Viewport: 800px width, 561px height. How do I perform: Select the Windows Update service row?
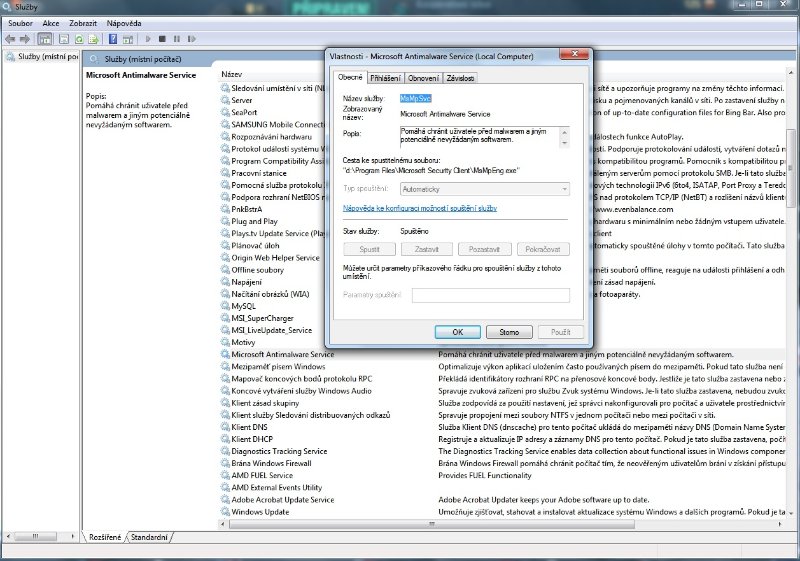[503, 512]
